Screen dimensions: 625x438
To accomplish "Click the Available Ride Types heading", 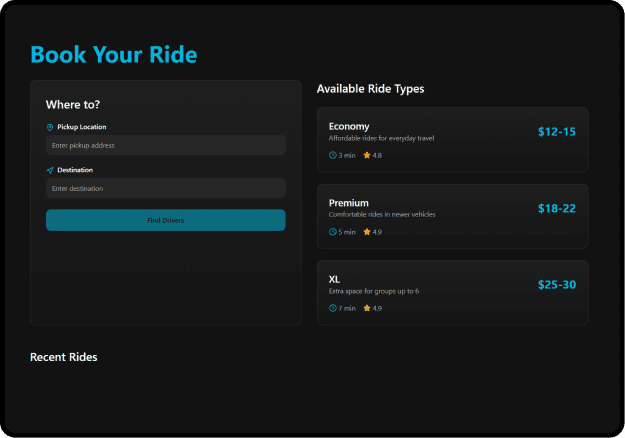I will (x=370, y=89).
